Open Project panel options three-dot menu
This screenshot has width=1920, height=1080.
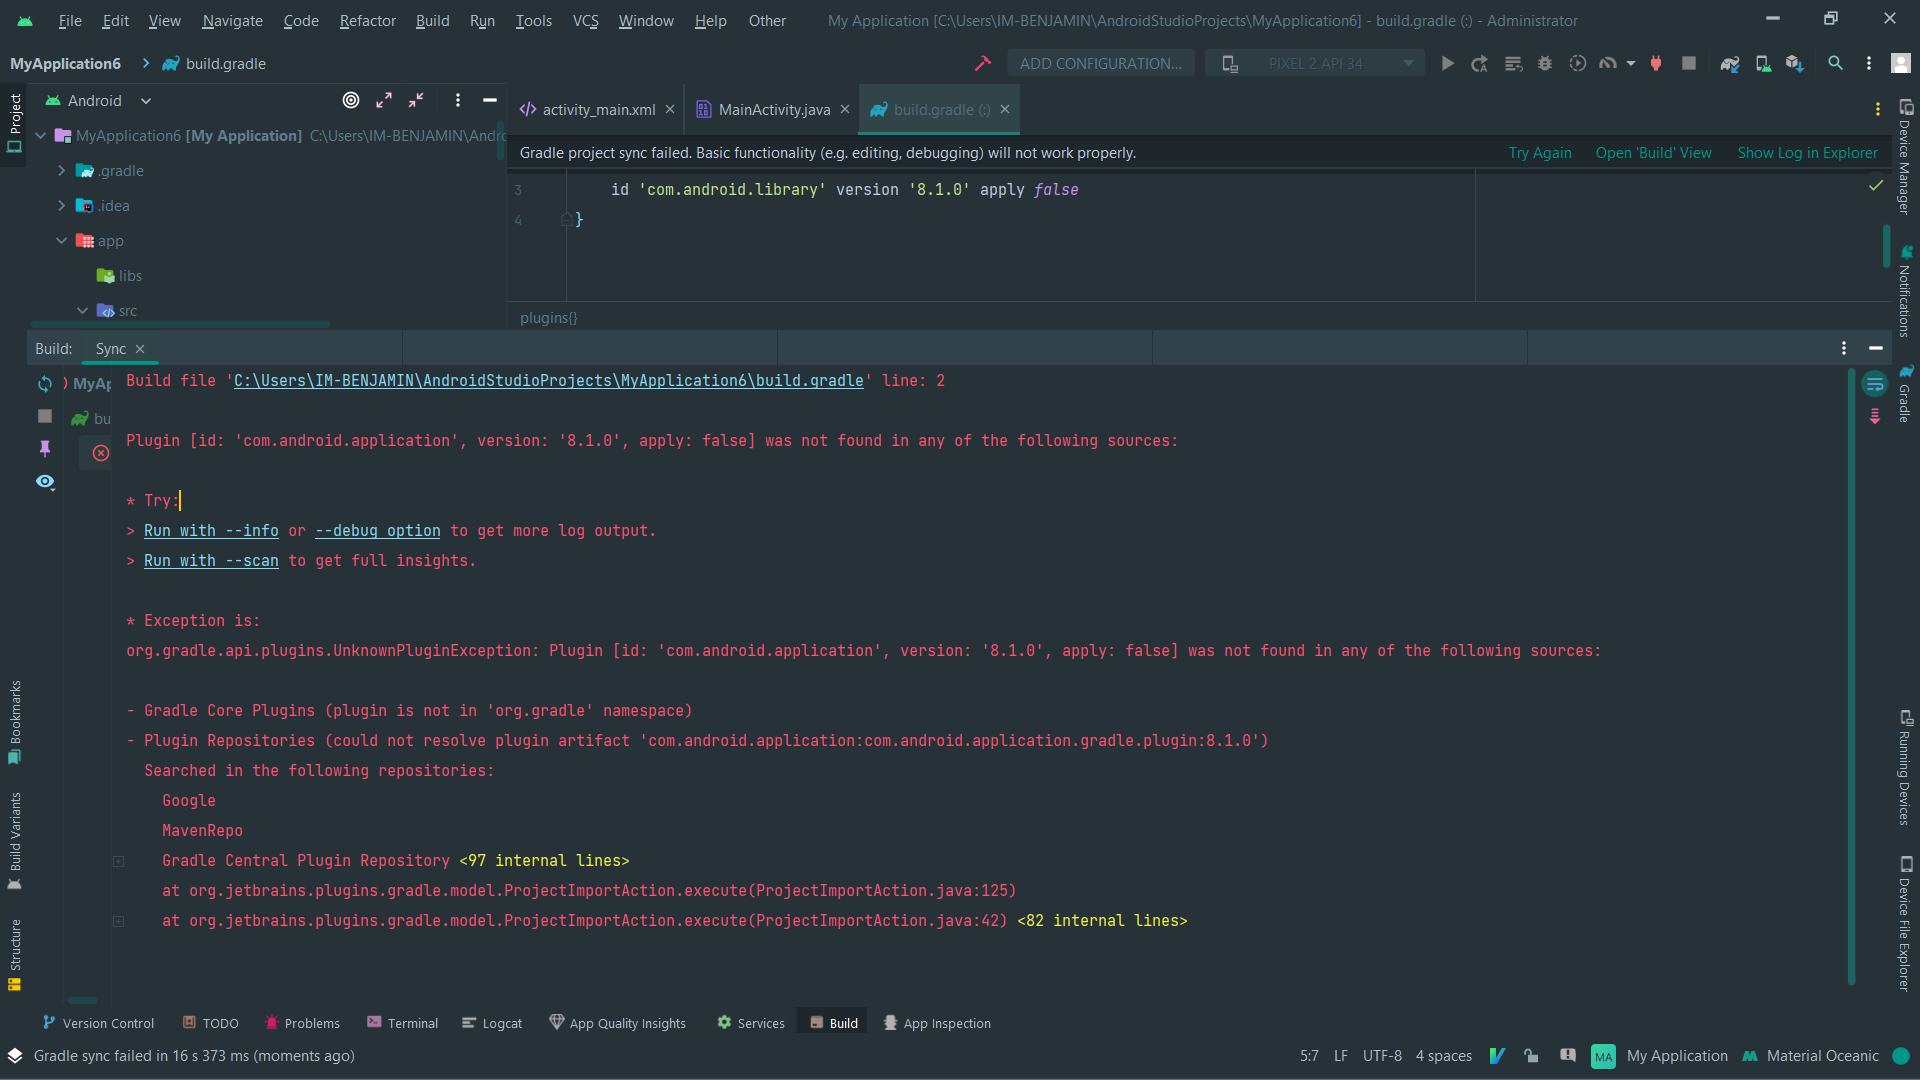point(458,100)
